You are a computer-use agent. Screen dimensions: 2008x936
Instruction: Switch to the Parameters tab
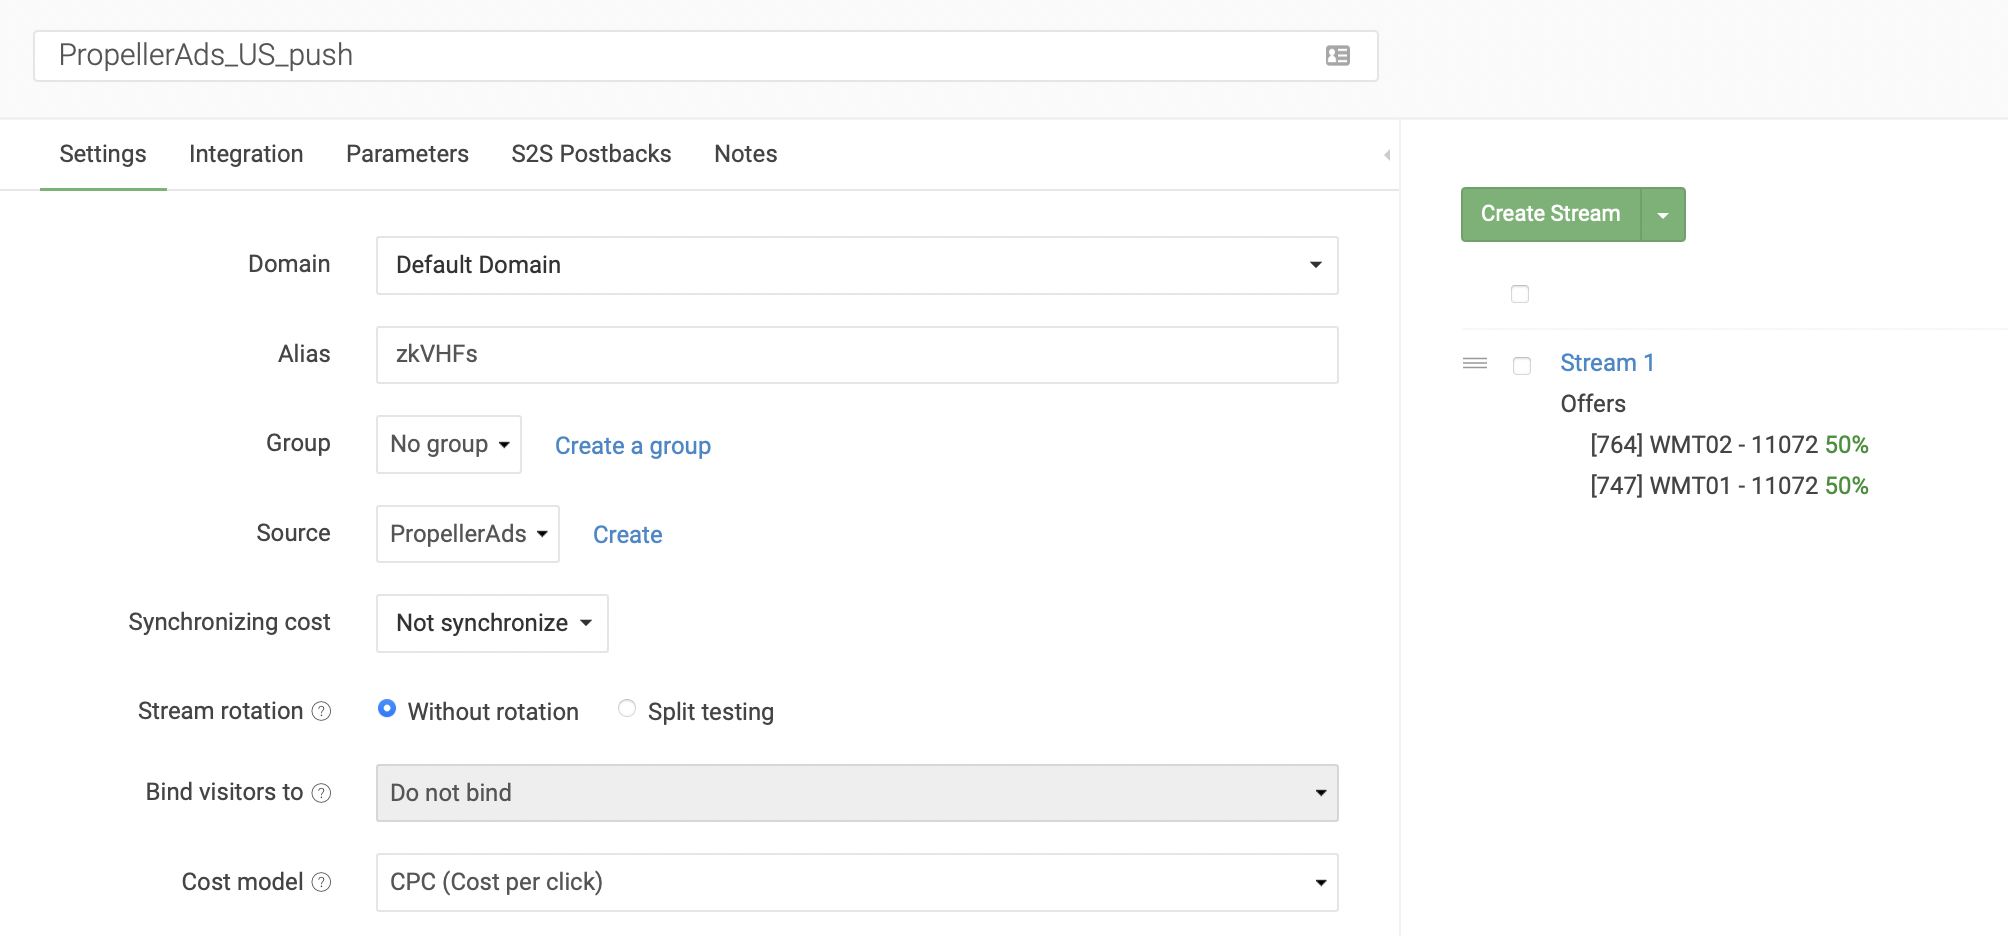point(407,154)
